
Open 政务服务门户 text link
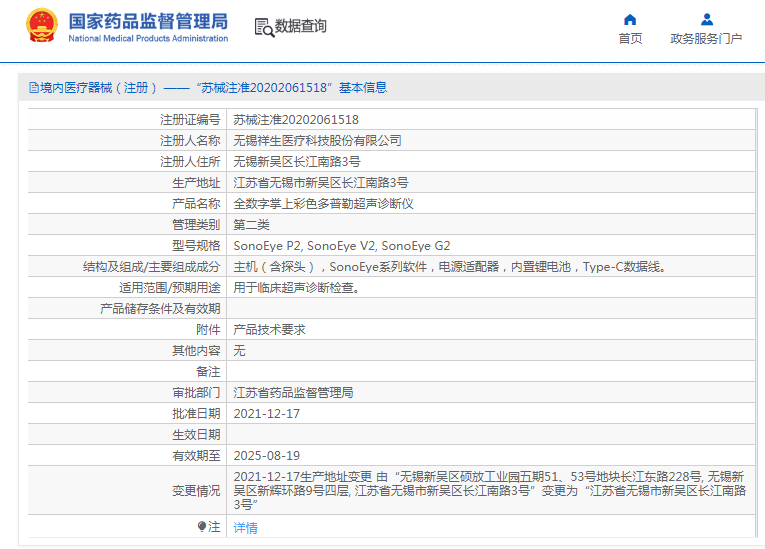click(706, 39)
